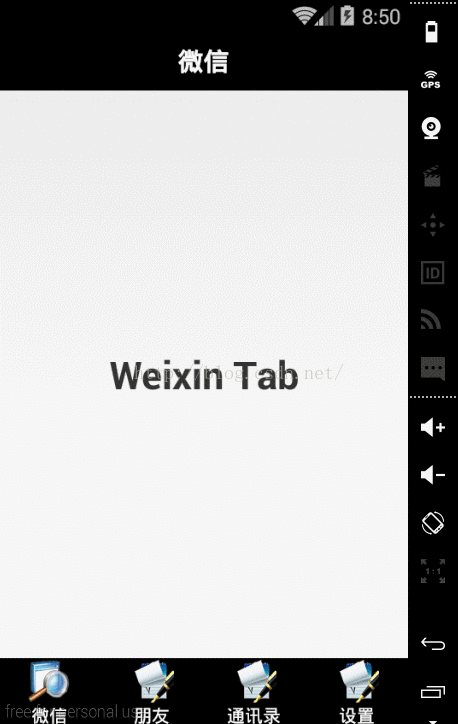The image size is (458, 724).
Task: Switch to the 通讯录 tab
Action: pyautogui.click(x=254, y=691)
